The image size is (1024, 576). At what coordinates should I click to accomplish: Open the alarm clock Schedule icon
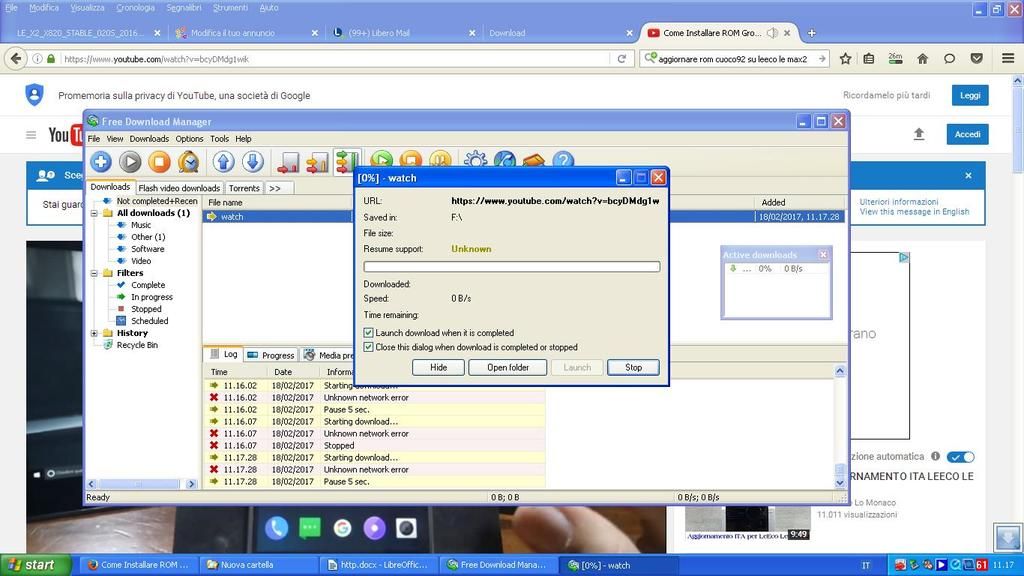pyautogui.click(x=189, y=161)
